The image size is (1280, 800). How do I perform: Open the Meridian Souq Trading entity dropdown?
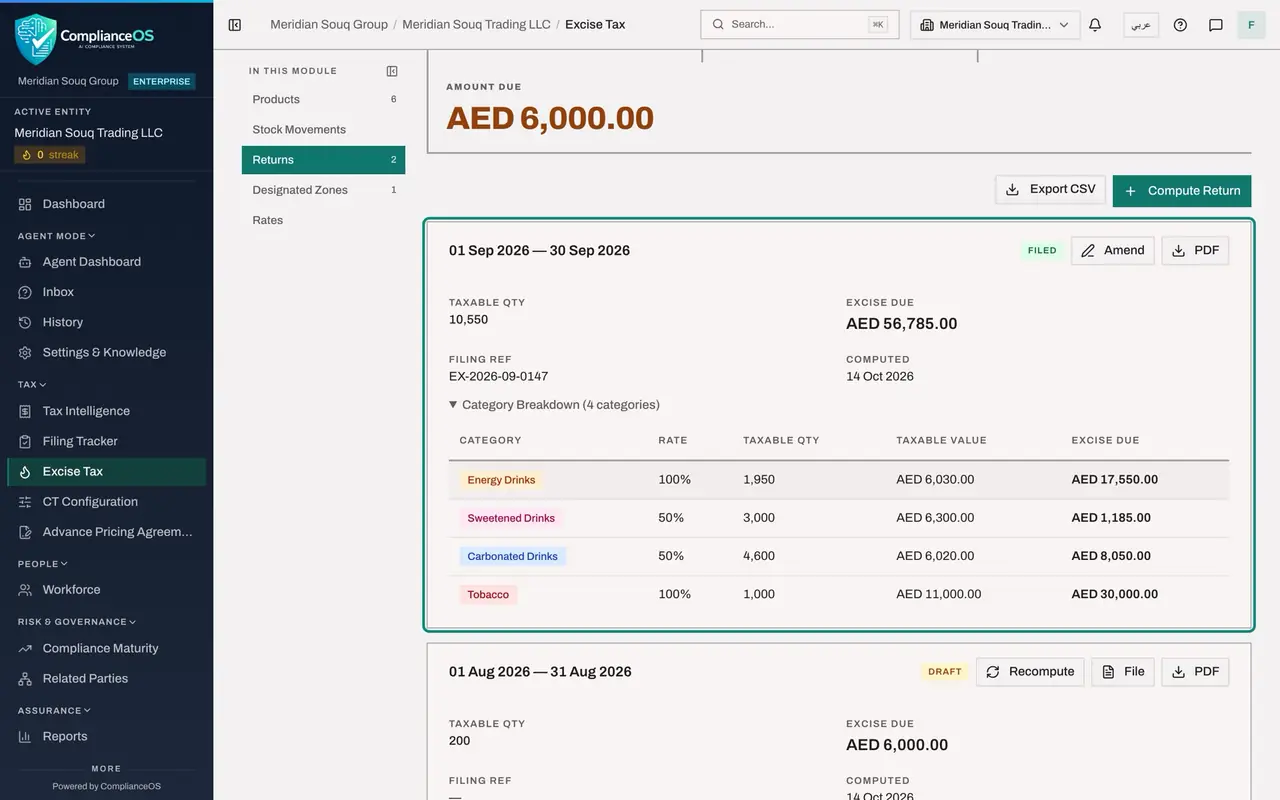point(995,25)
